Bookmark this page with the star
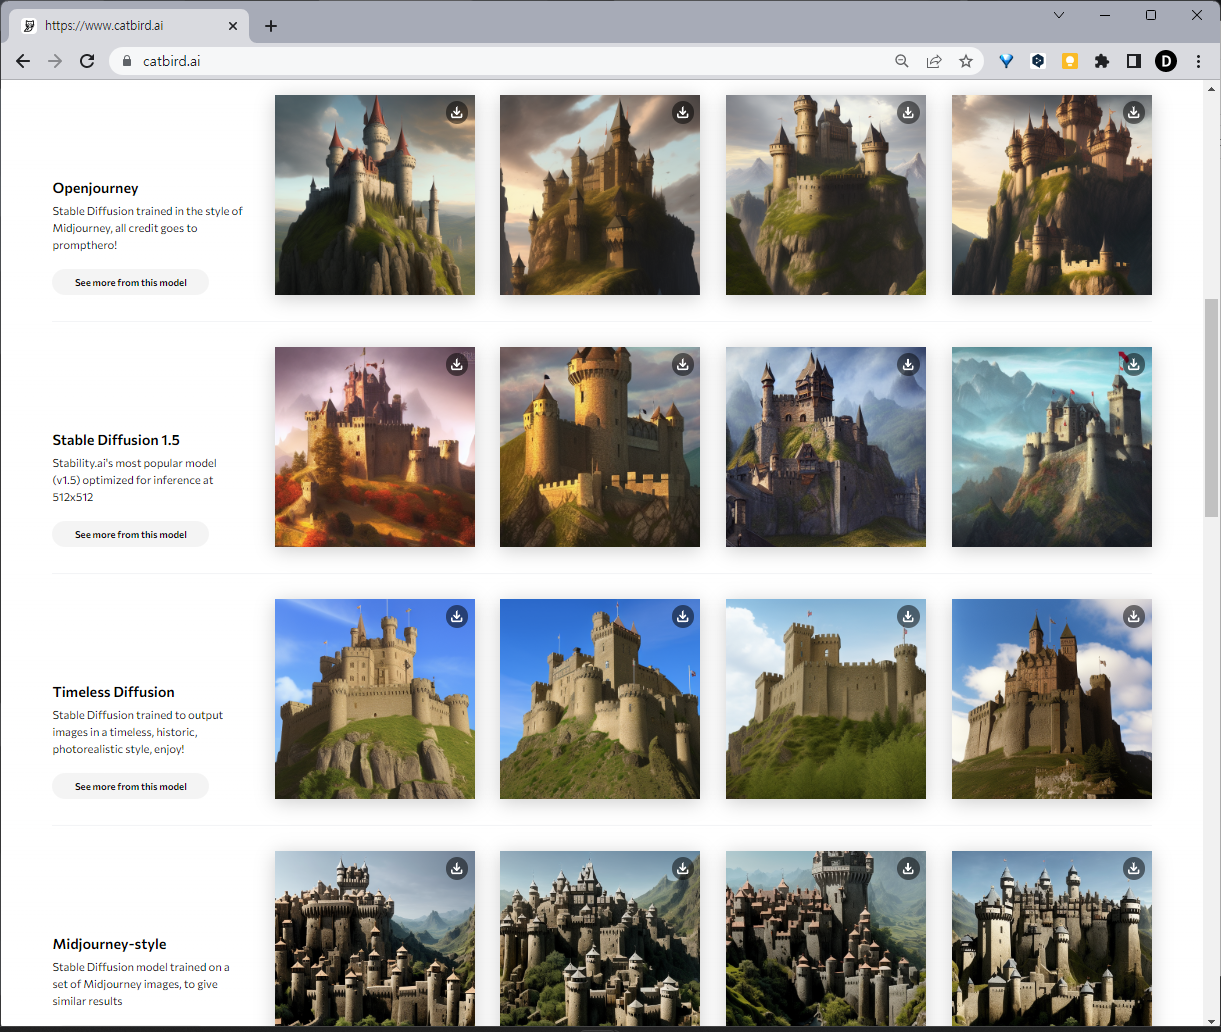Image resolution: width=1221 pixels, height=1032 pixels. tap(966, 61)
